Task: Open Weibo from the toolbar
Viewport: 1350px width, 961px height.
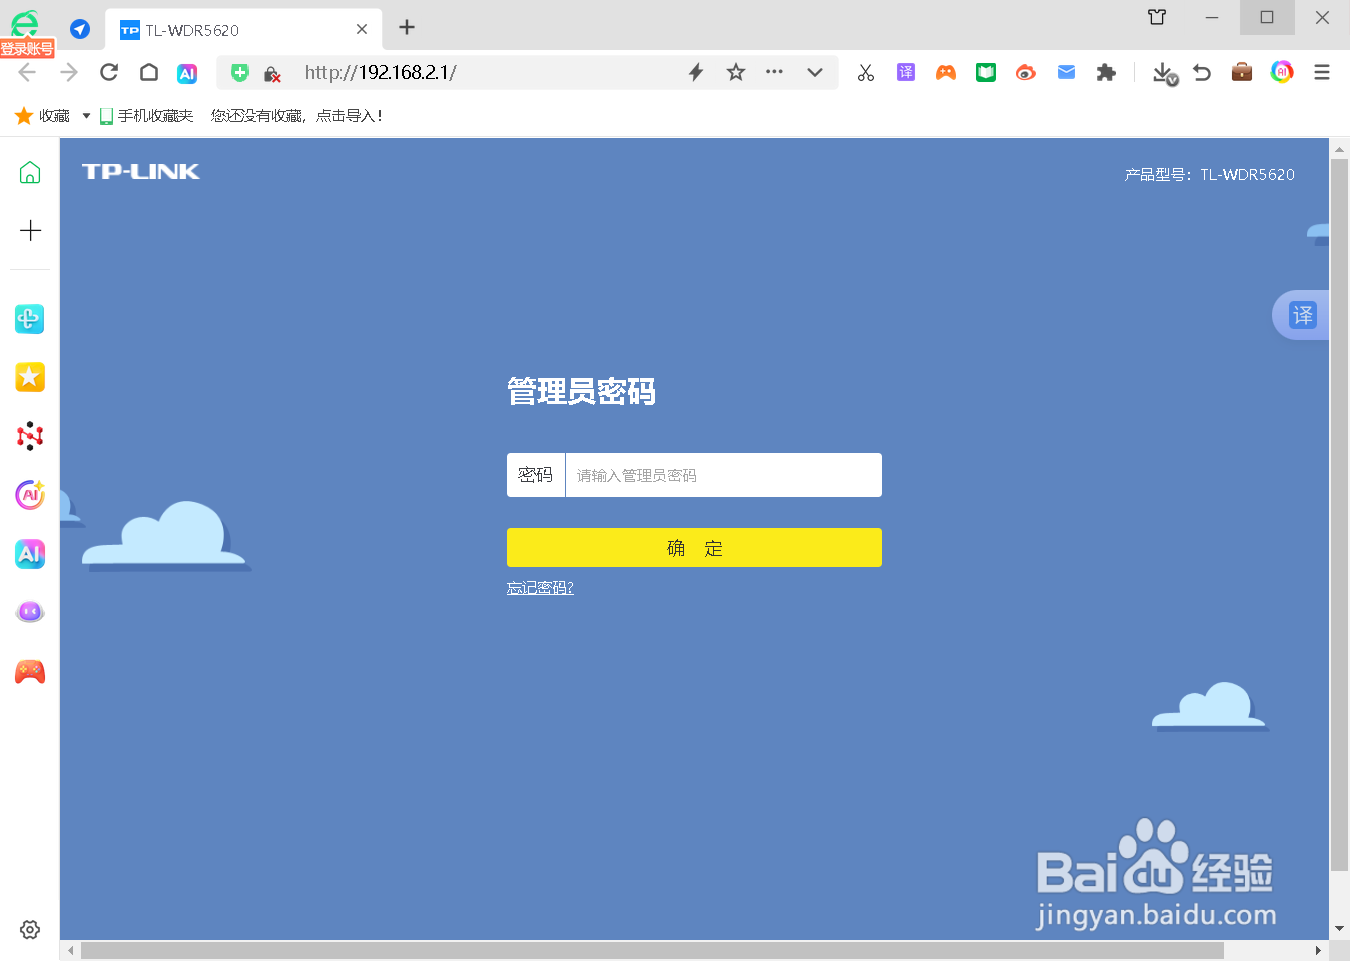Action: coord(1025,72)
